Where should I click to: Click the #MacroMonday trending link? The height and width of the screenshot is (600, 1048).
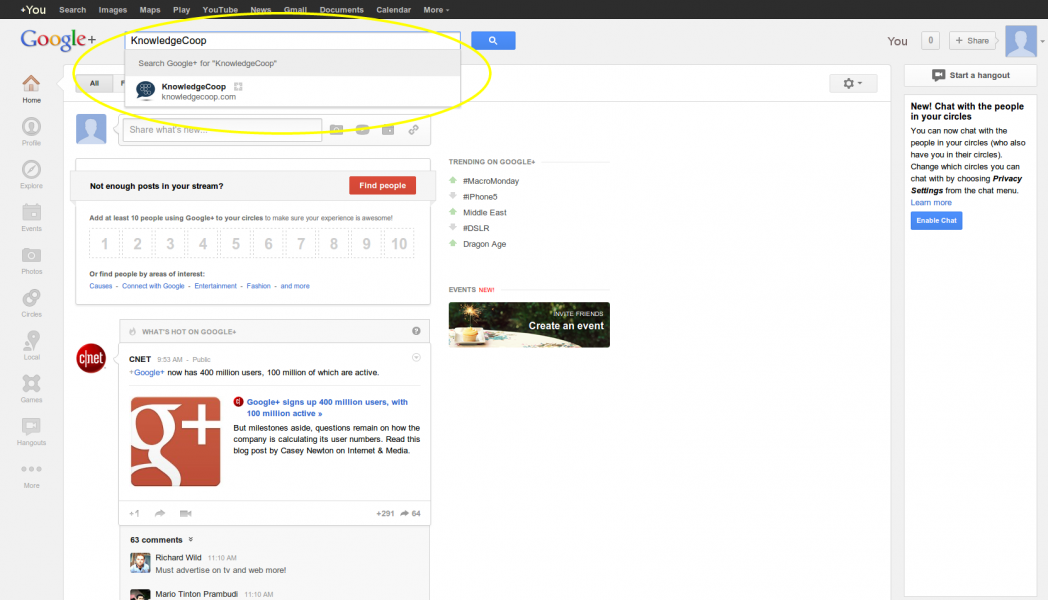click(x=491, y=181)
